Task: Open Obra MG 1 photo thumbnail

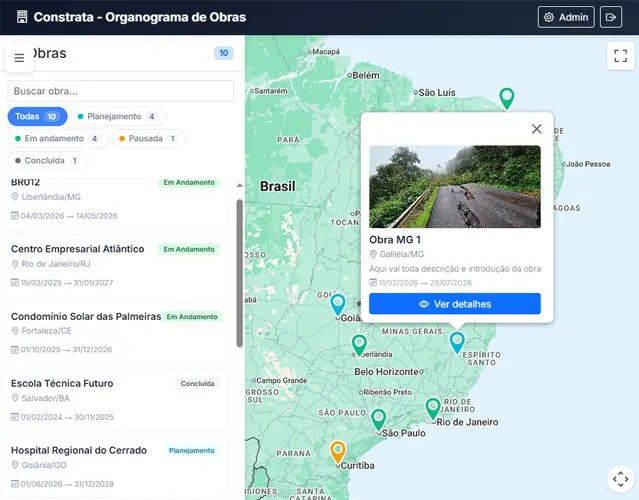Action: (x=455, y=187)
